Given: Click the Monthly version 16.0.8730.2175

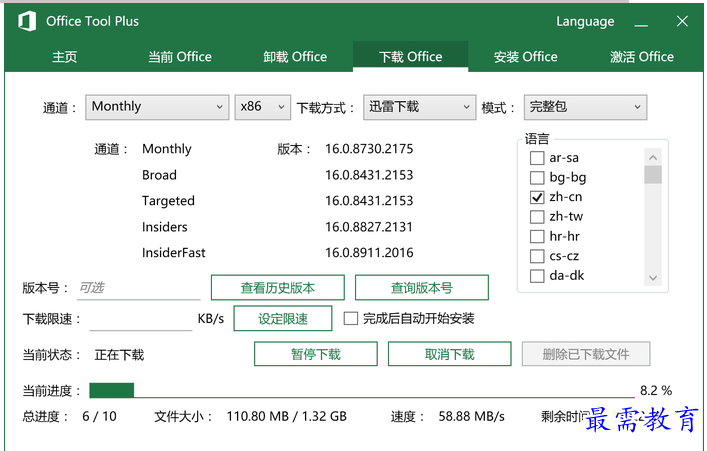Looking at the screenshot, I should 369,149.
